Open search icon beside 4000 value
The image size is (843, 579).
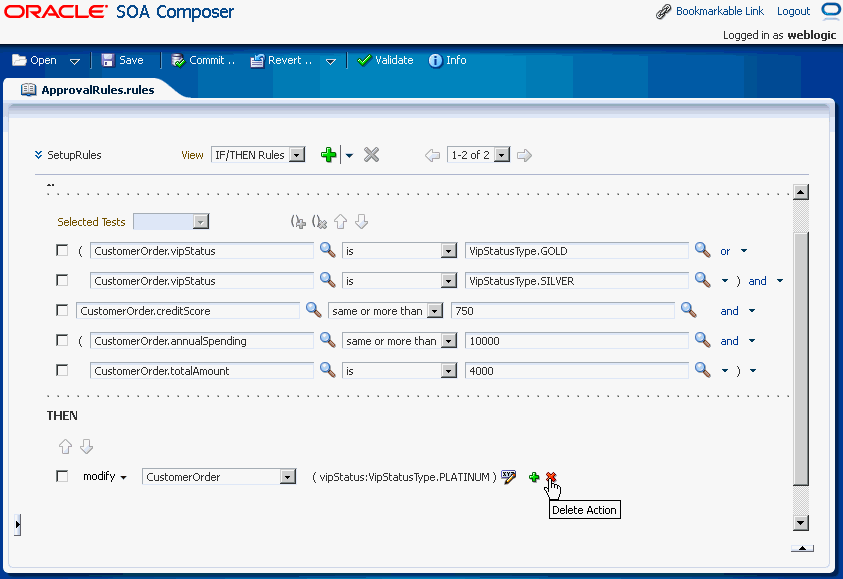(703, 369)
